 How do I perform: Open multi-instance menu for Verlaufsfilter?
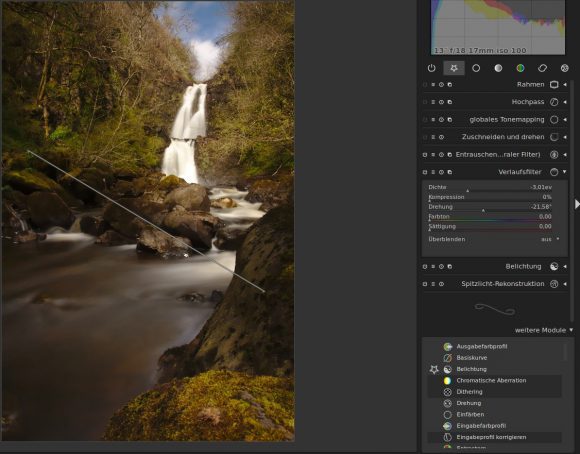click(450, 172)
